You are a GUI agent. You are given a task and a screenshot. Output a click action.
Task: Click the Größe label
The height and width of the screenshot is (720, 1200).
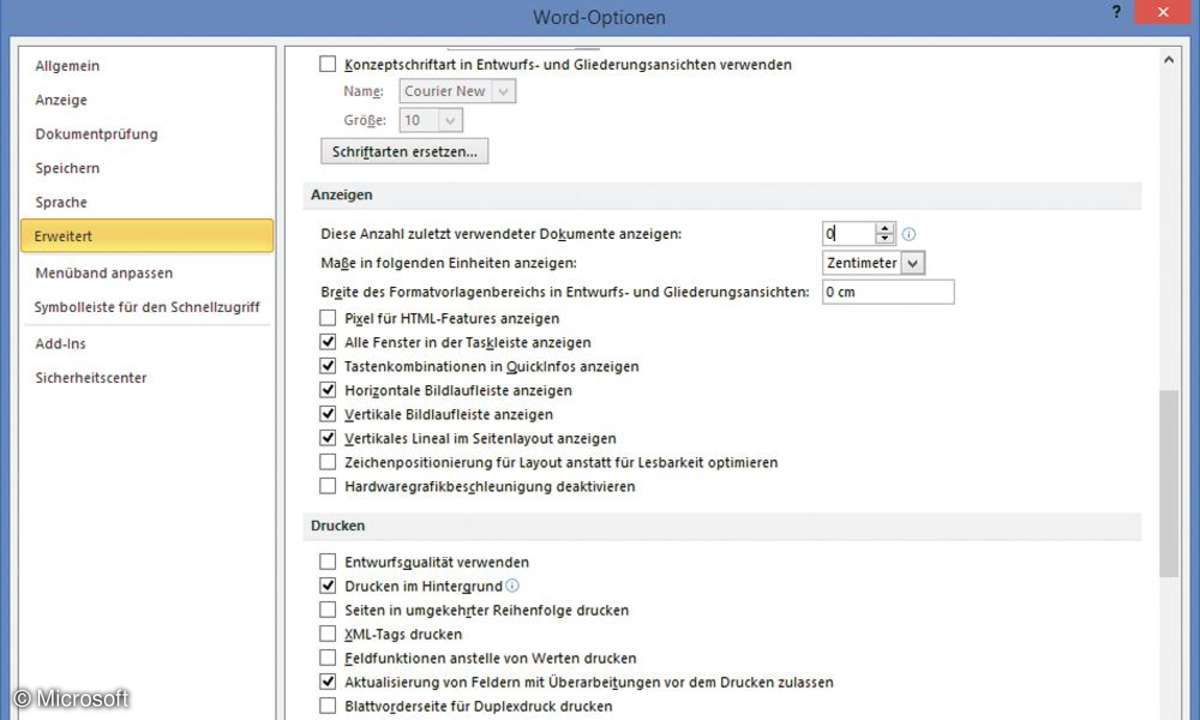tap(364, 120)
